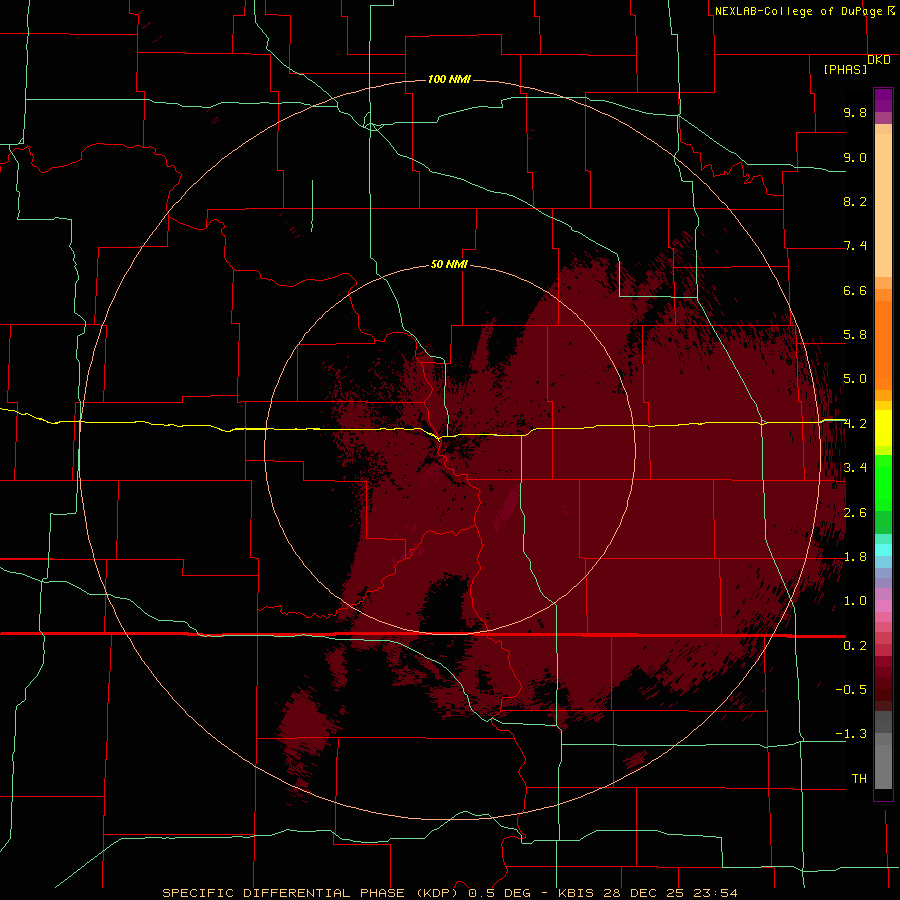
Task: Click the 7.4 legend value
Action: click(x=855, y=246)
